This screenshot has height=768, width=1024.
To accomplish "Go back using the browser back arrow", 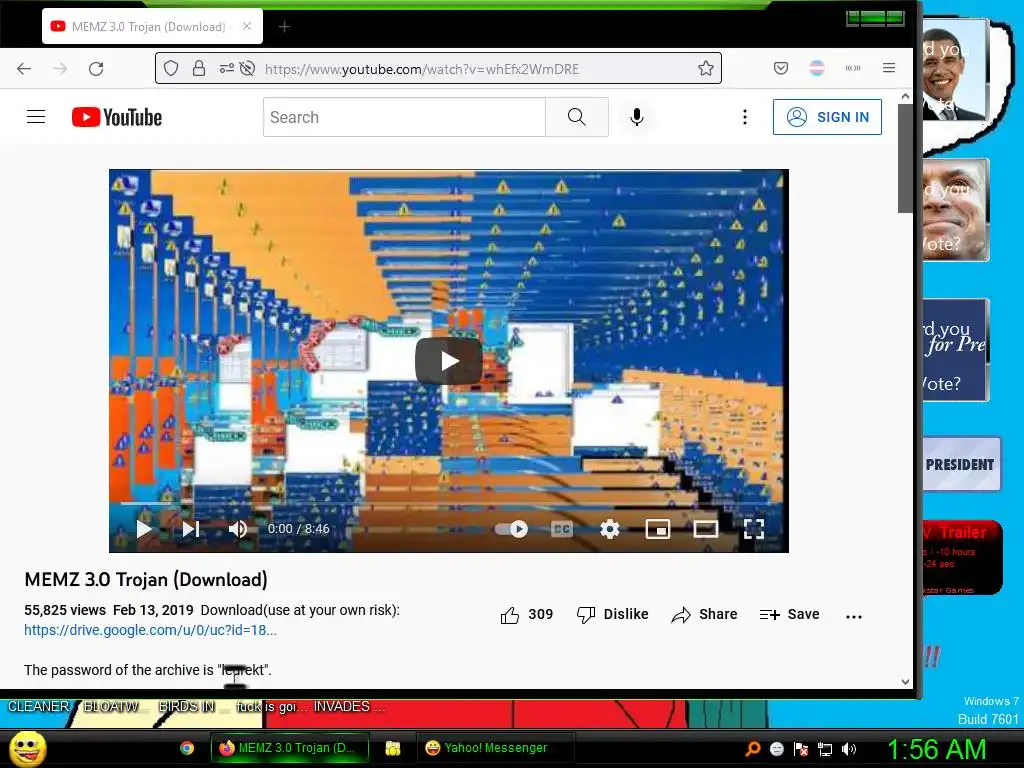I will pos(24,69).
